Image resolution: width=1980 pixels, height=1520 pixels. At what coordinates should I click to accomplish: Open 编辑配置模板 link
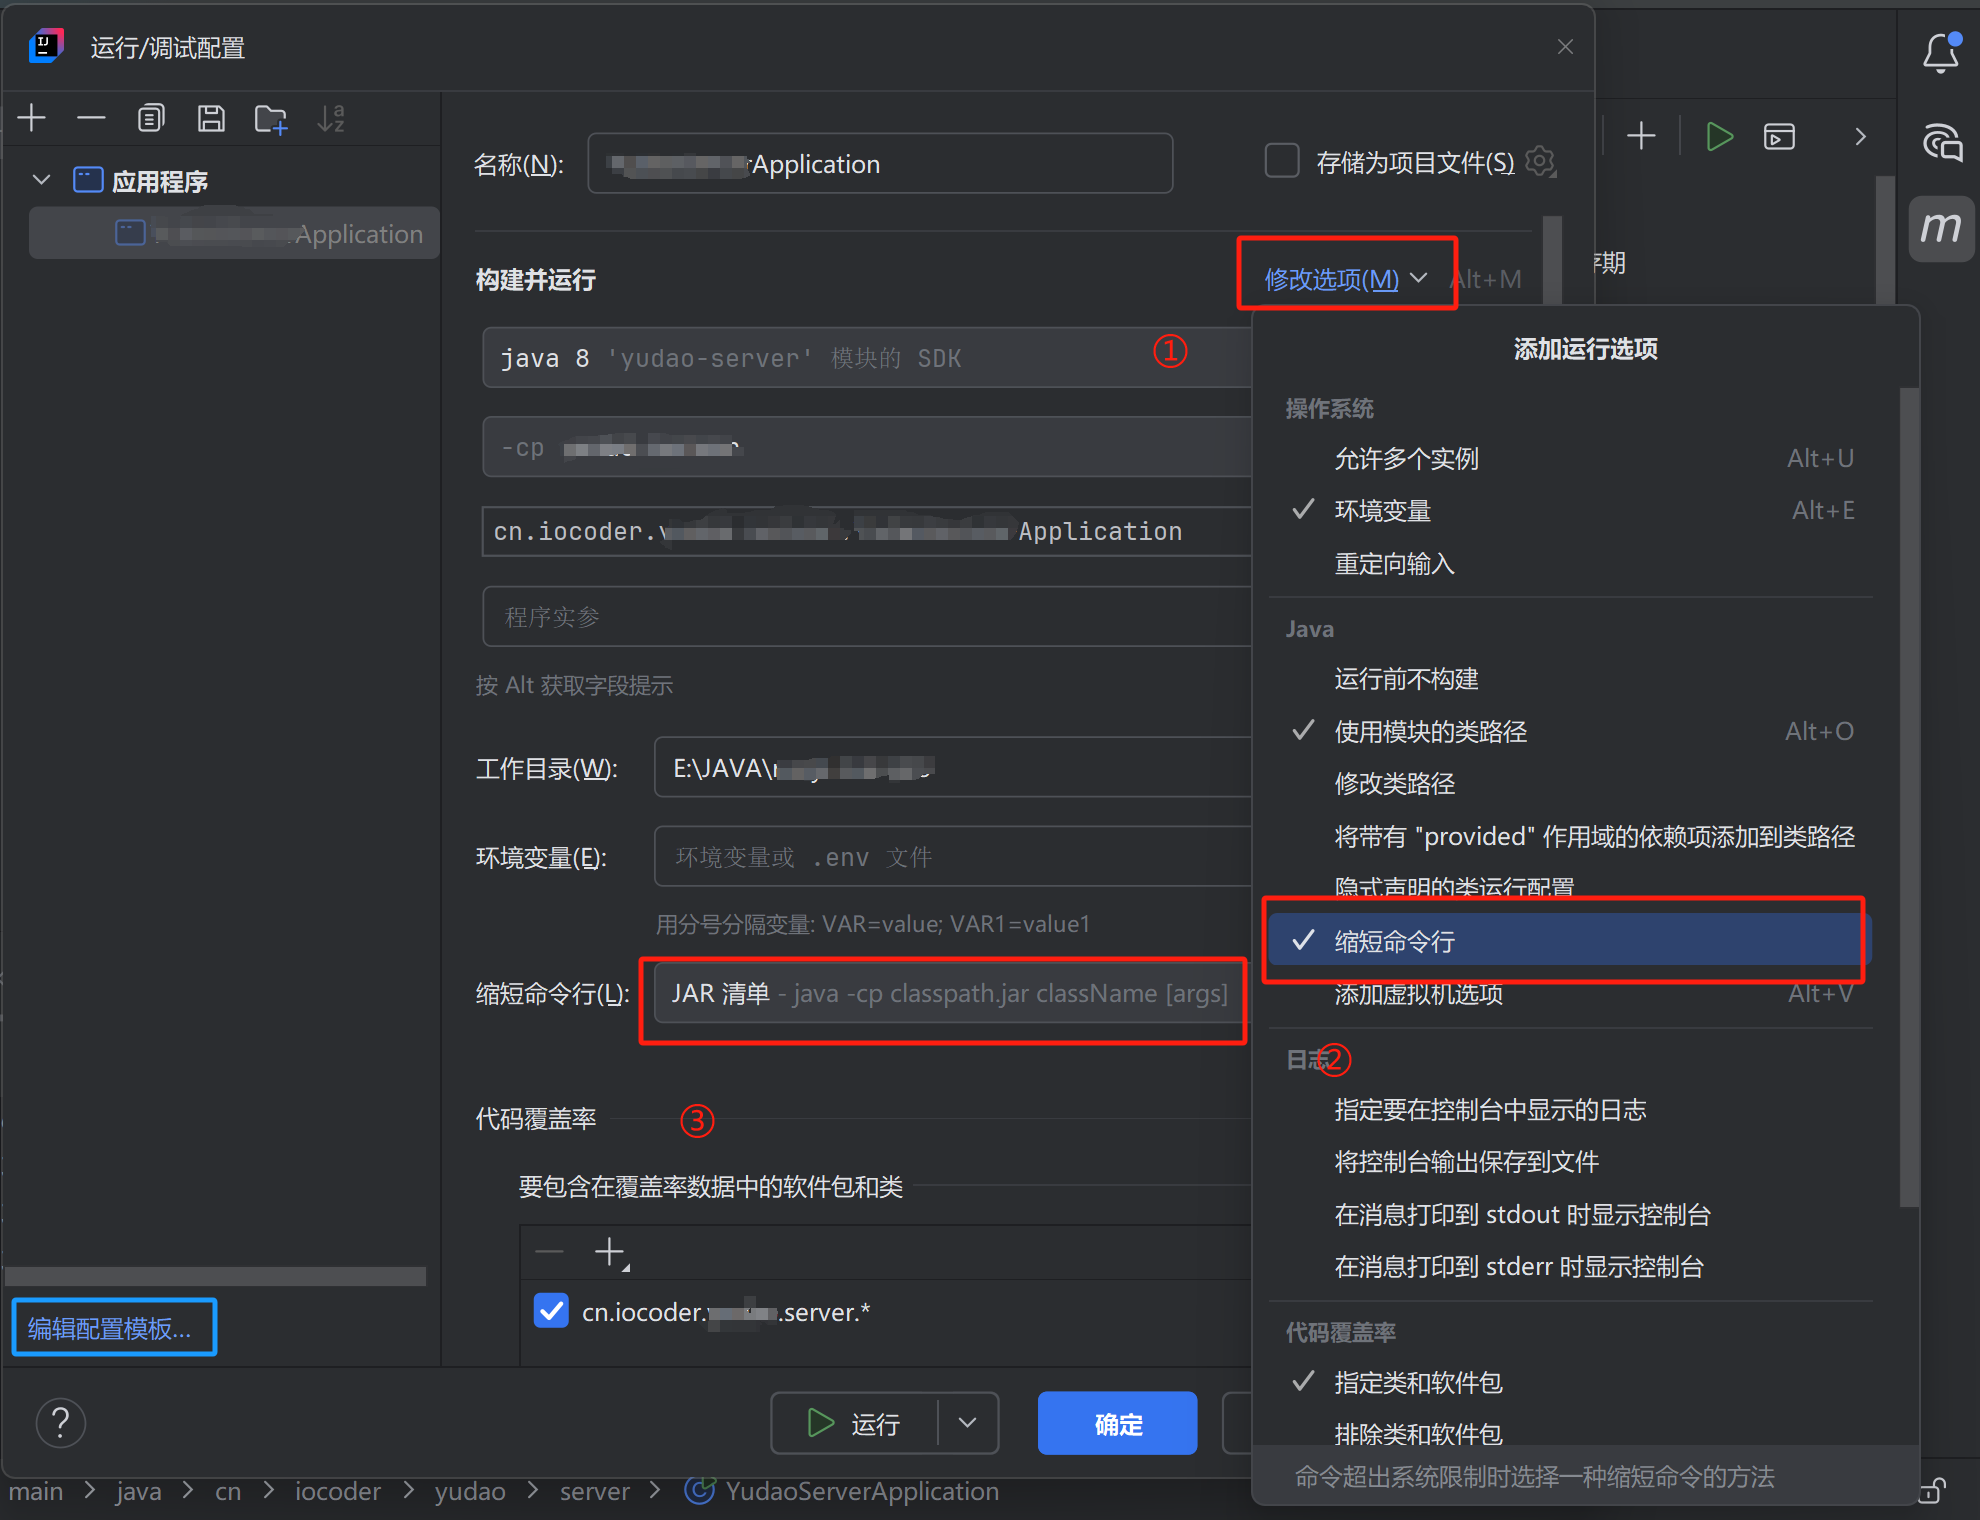(x=112, y=1327)
